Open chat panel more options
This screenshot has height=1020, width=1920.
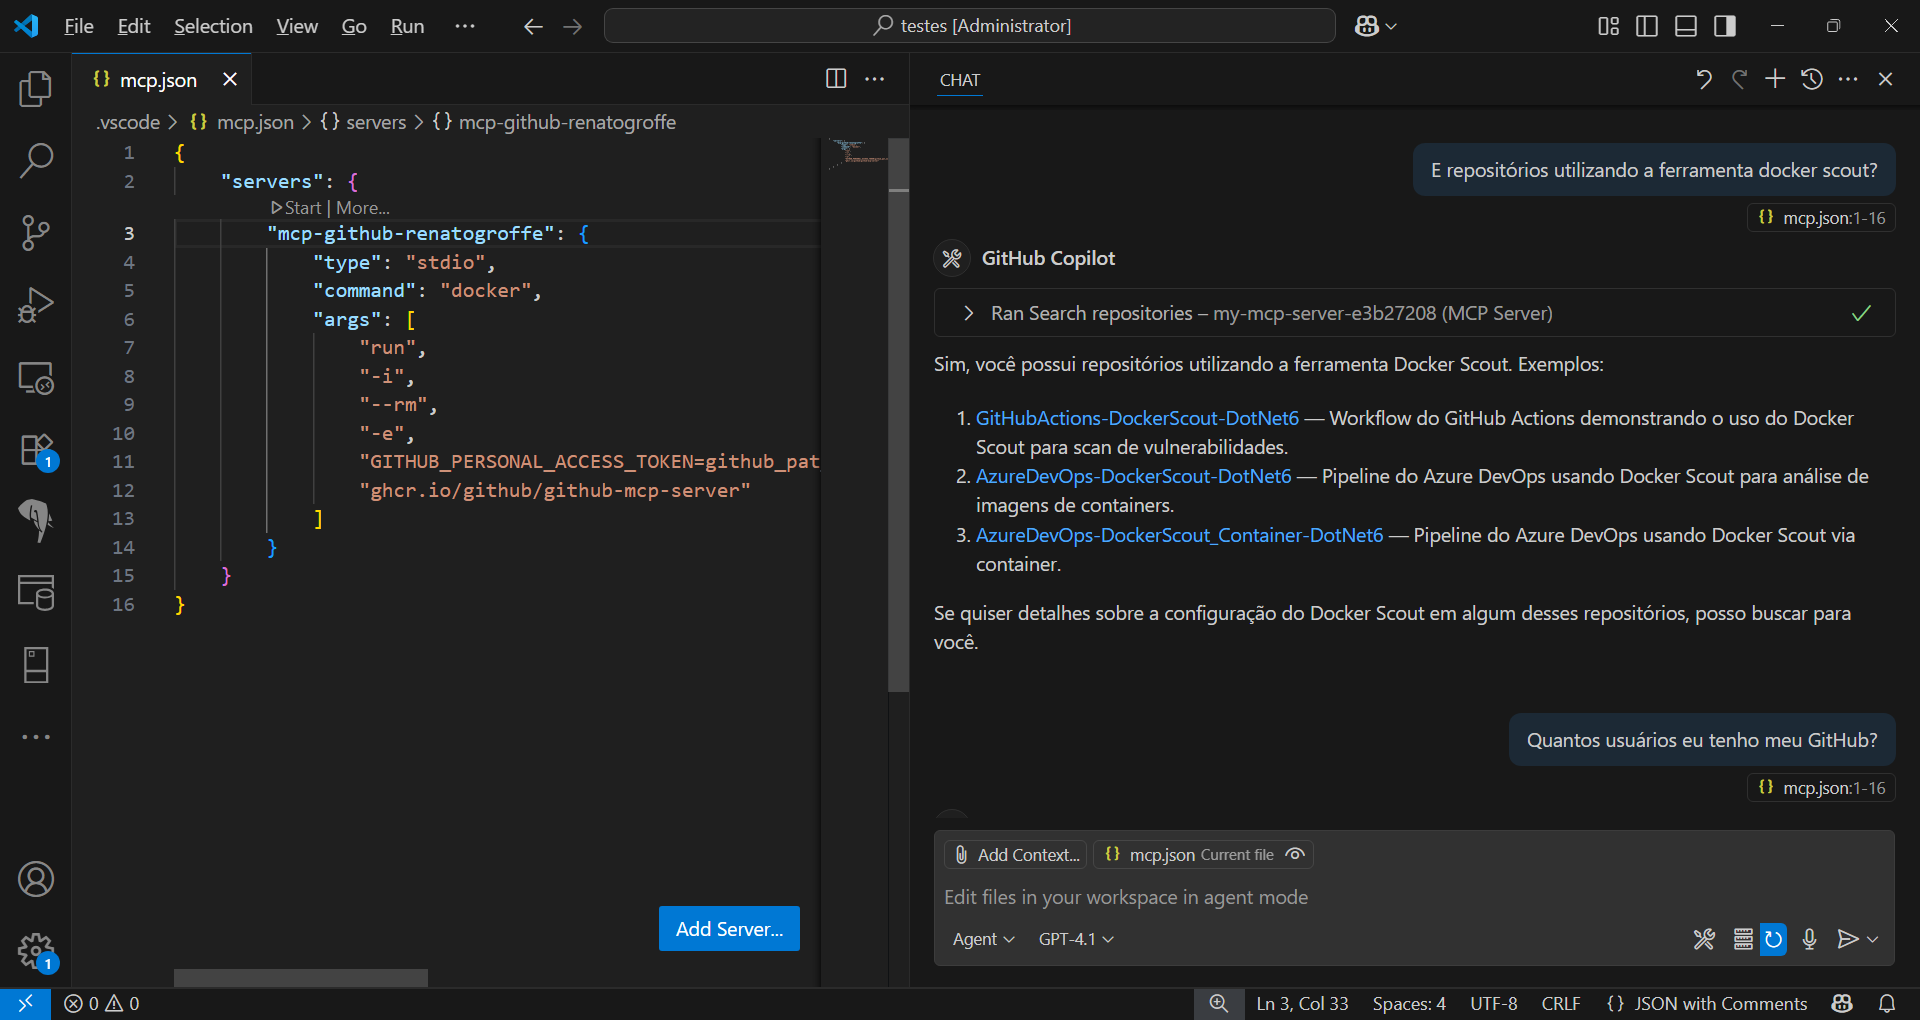(x=1848, y=79)
